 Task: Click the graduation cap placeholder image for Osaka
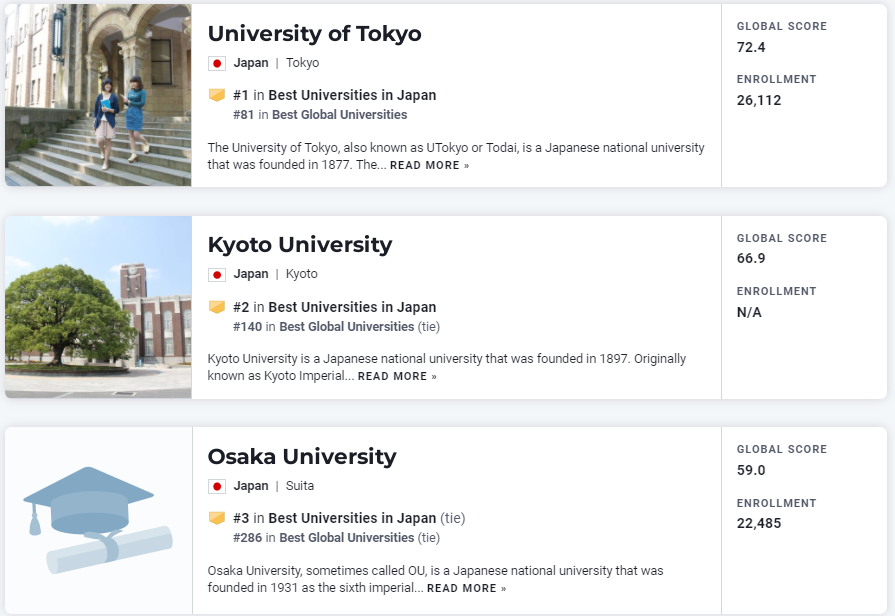(x=98, y=520)
